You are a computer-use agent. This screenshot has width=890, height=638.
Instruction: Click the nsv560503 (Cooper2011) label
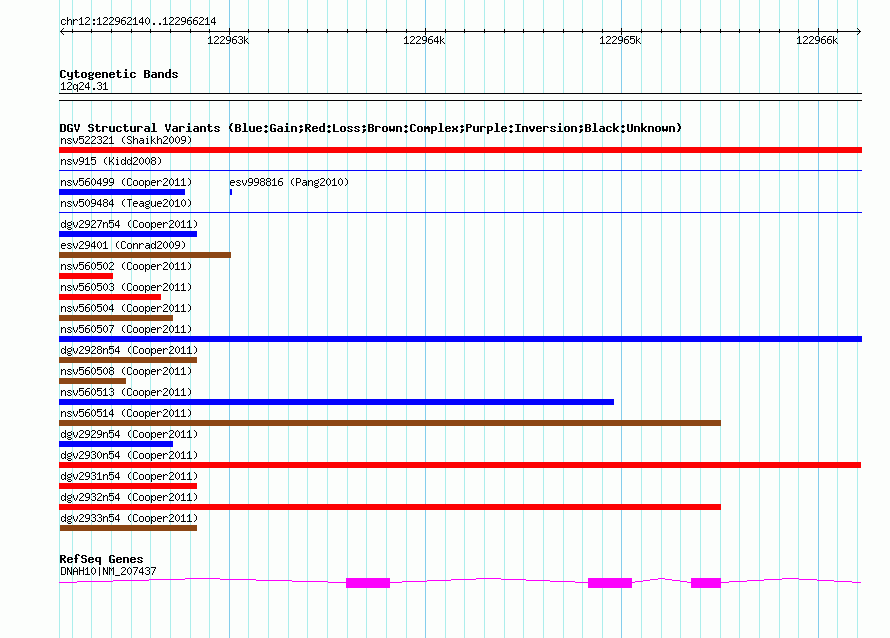(x=126, y=287)
